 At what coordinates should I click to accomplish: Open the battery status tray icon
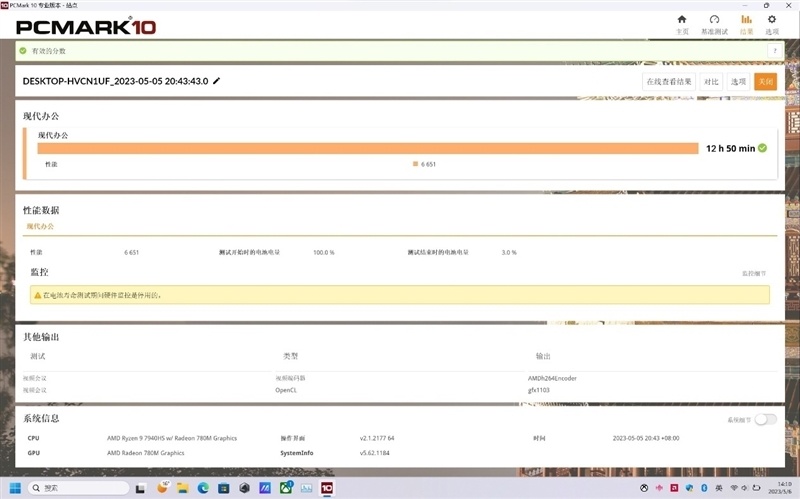757,488
